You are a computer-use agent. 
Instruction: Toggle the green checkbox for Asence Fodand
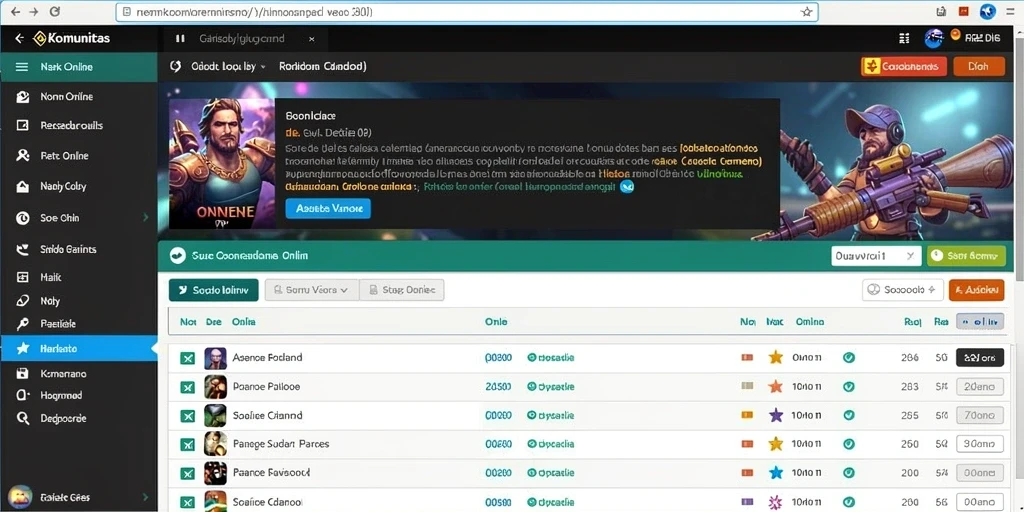click(x=187, y=358)
